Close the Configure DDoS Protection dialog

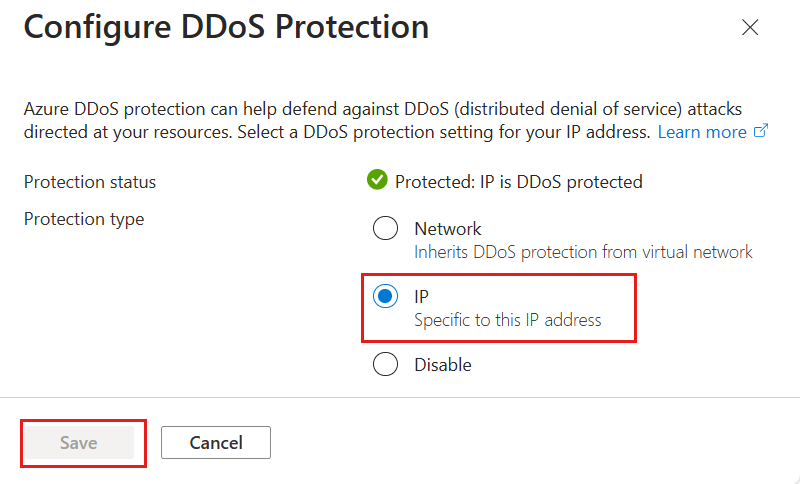click(x=750, y=28)
